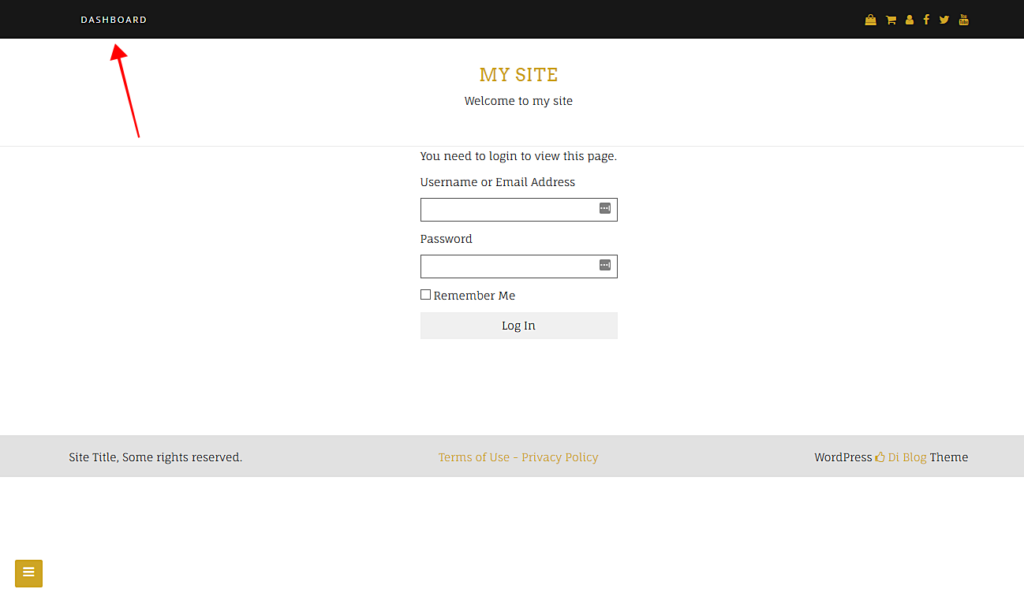Open the Twitter icon

tap(944, 19)
